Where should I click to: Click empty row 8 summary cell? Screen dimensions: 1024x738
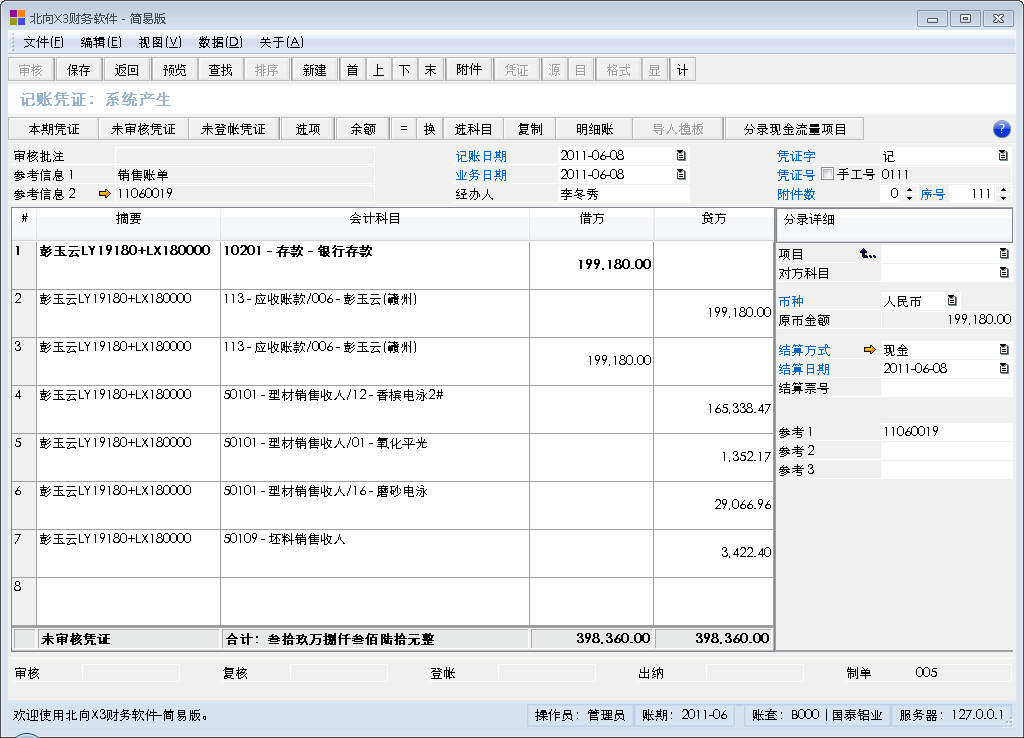point(129,602)
